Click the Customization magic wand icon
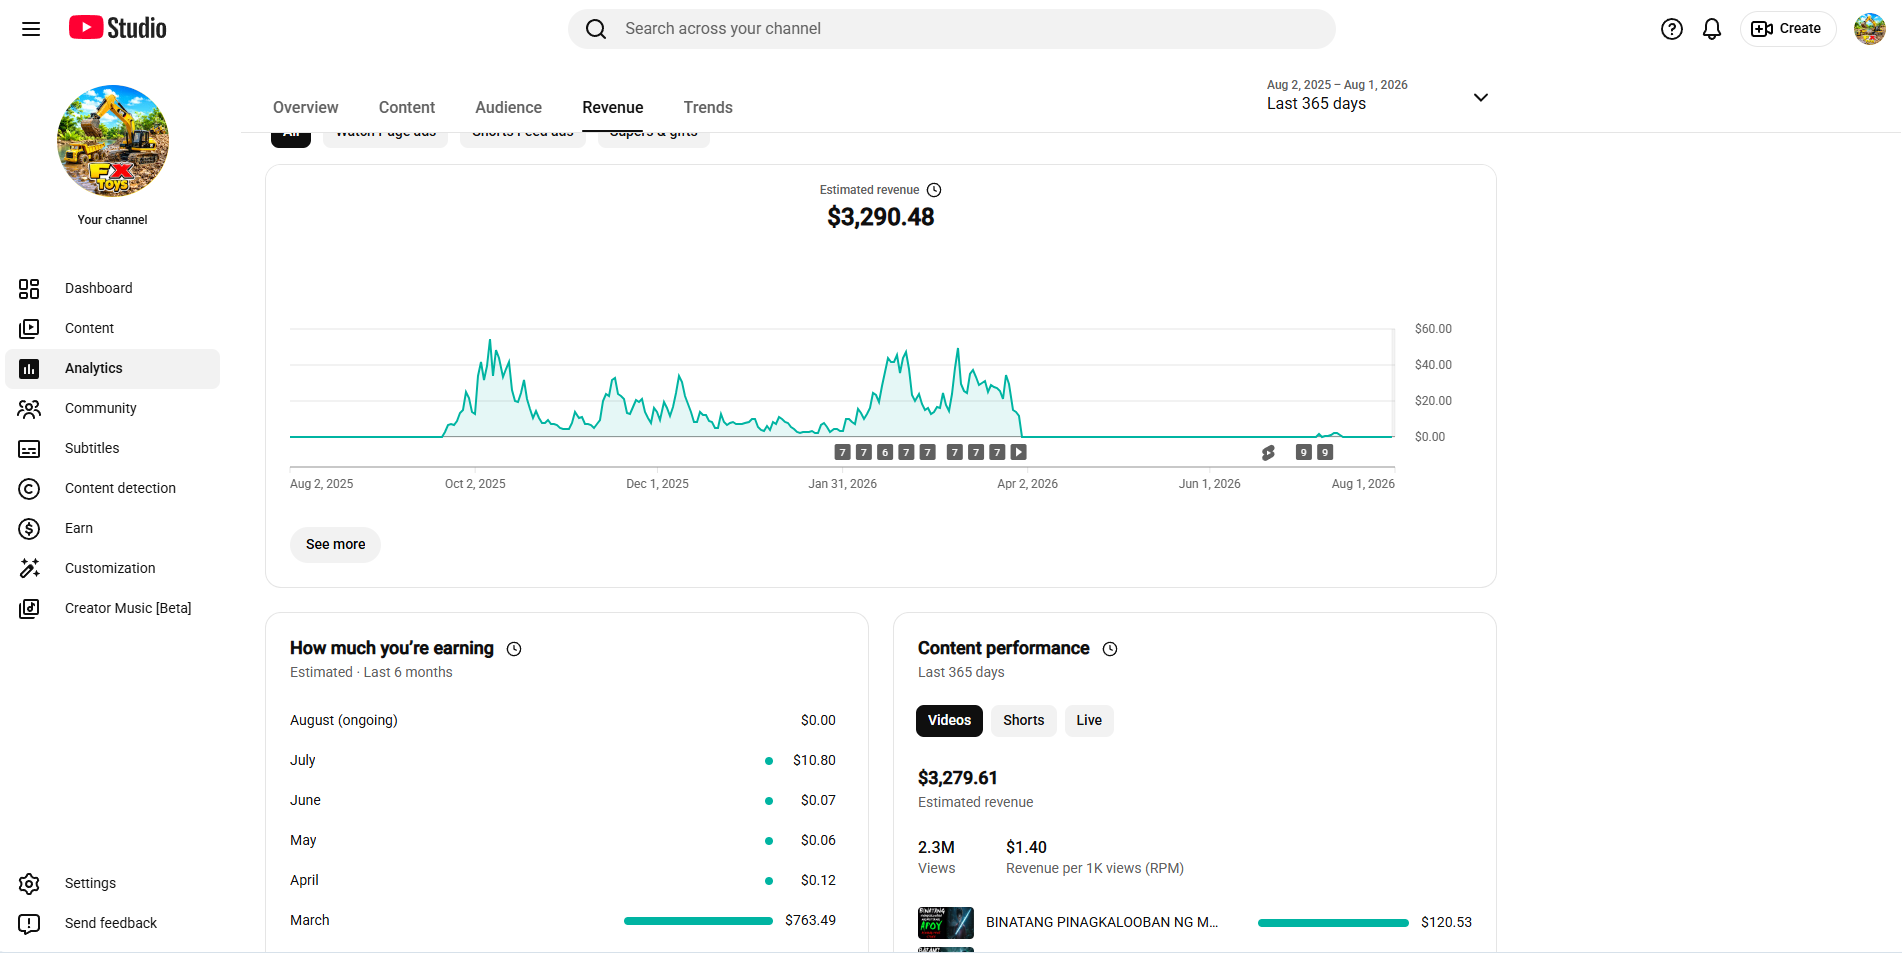Screen dimensions: 1902x953 coord(29,569)
